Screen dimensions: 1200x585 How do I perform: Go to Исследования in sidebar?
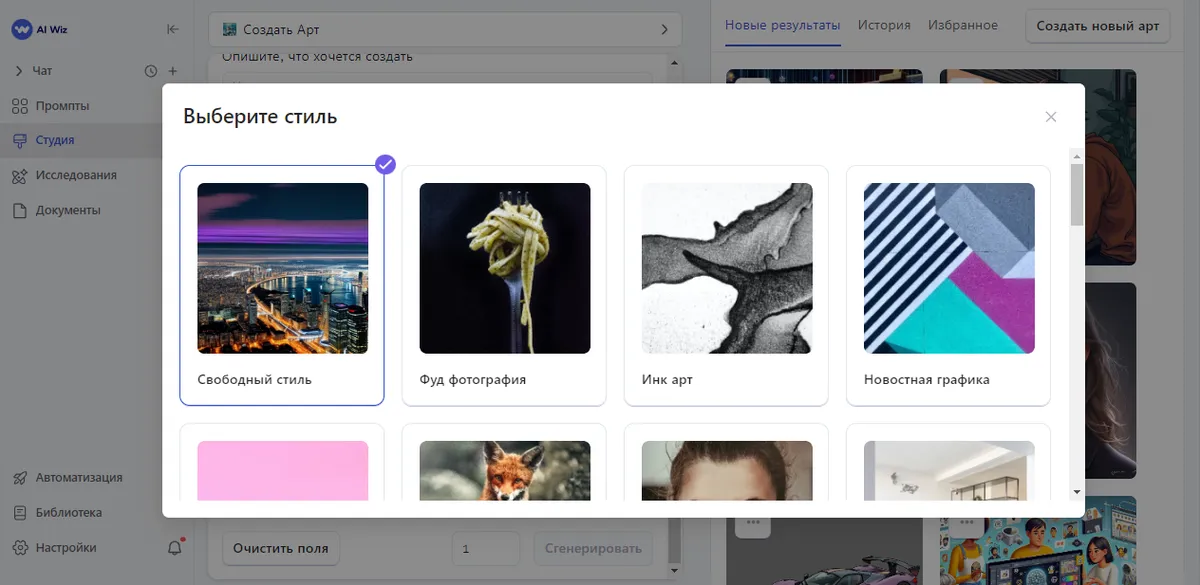[75, 176]
